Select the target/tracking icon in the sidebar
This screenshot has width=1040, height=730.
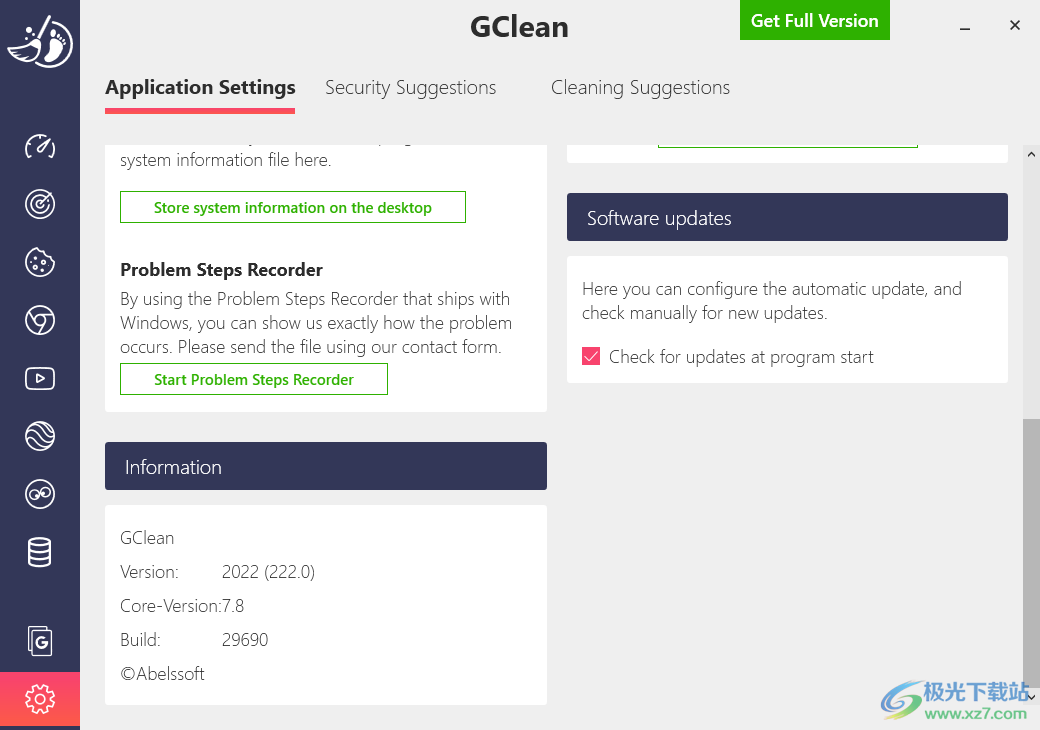(x=40, y=204)
